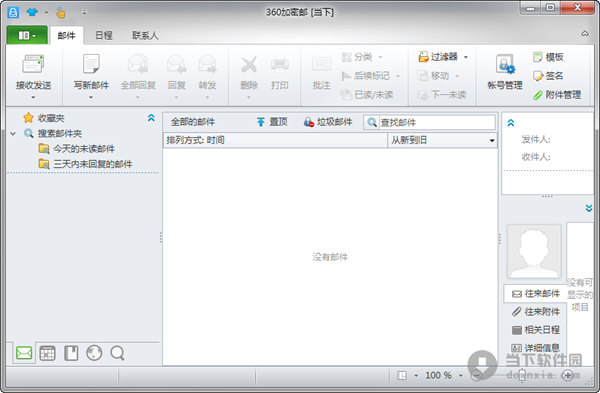Open the quick access customize arrow in the title bar
Viewport: 600px width, 393px height.
point(84,12)
